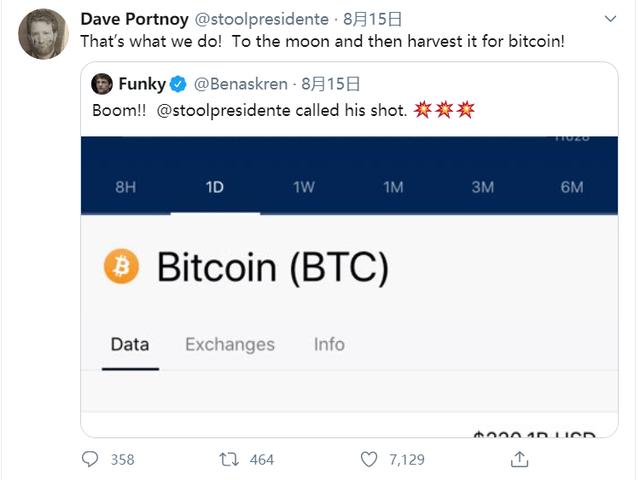Switch chart to 1W range
Screen dimensions: 640x480
point(304,187)
